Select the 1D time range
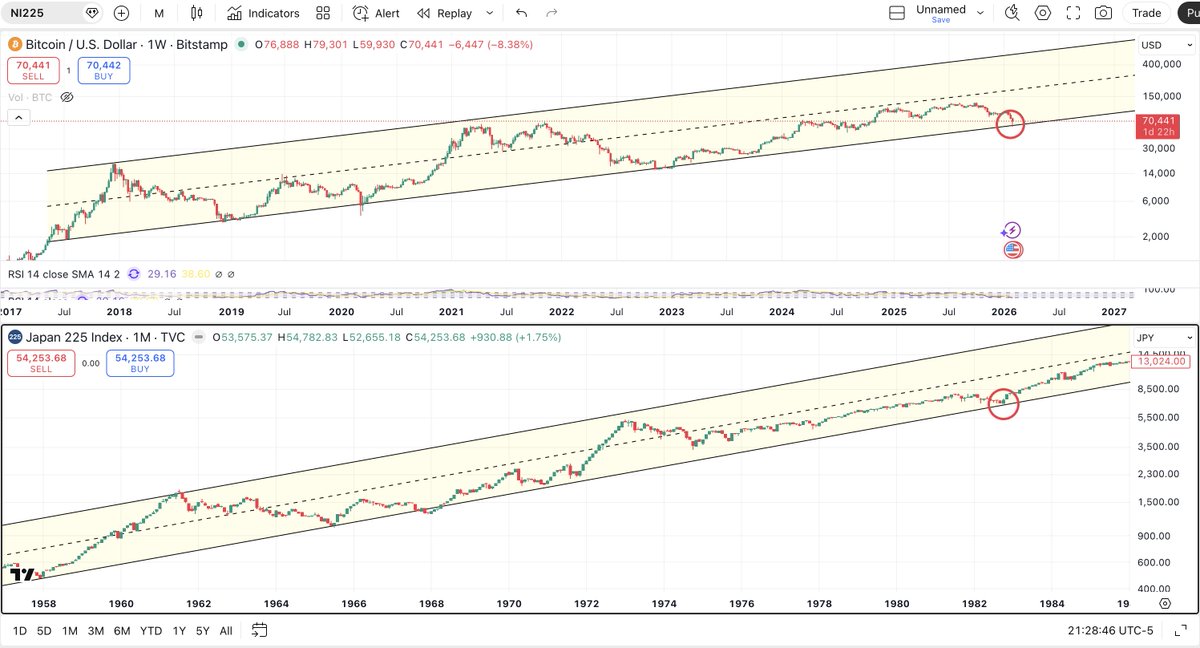Viewport: 1200px width, 648px height. pos(20,631)
